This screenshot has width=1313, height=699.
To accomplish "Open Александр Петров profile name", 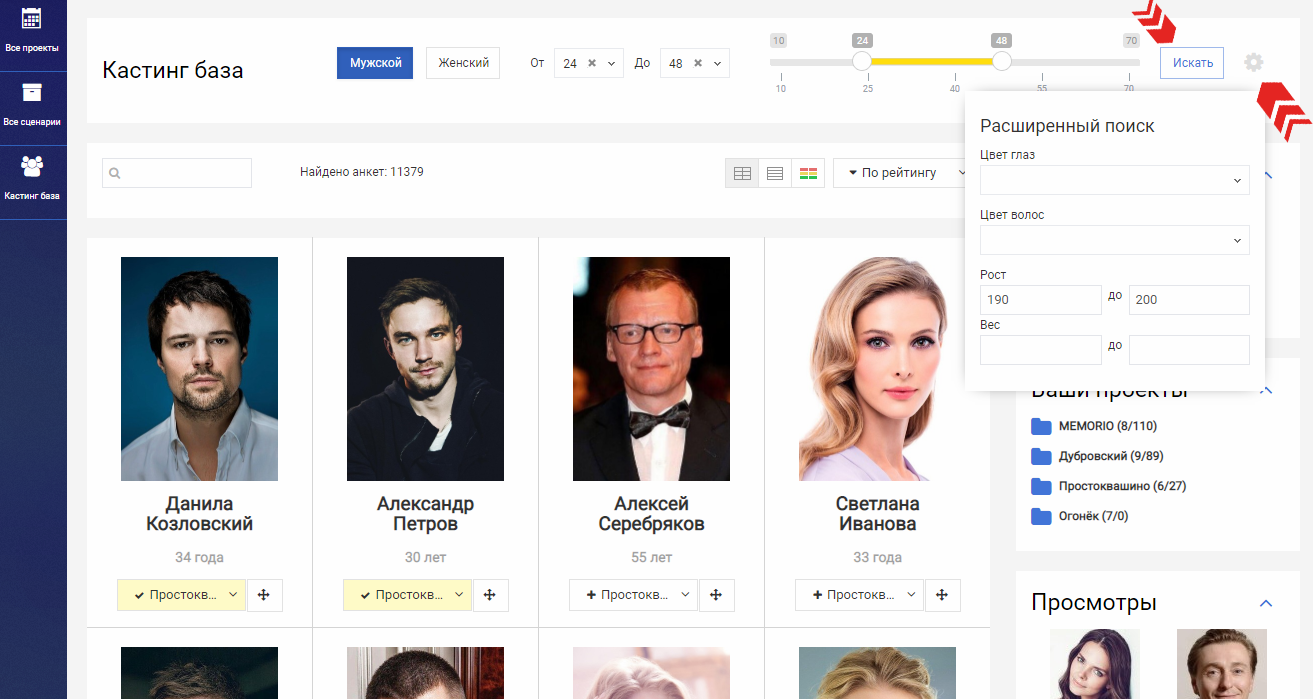I will [x=425, y=514].
